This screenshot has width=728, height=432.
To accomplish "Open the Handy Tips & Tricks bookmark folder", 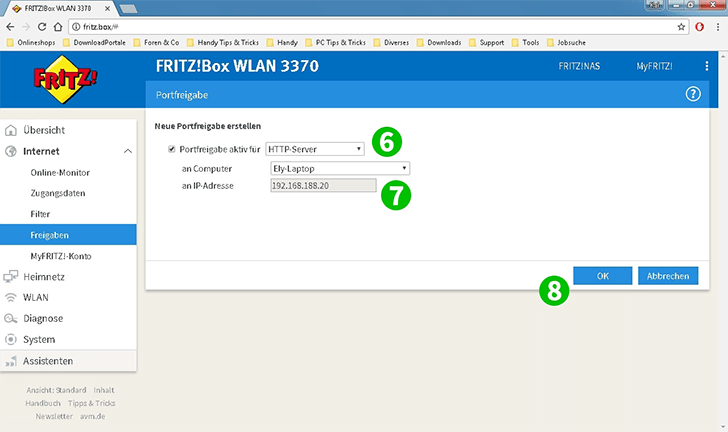I will [x=223, y=43].
